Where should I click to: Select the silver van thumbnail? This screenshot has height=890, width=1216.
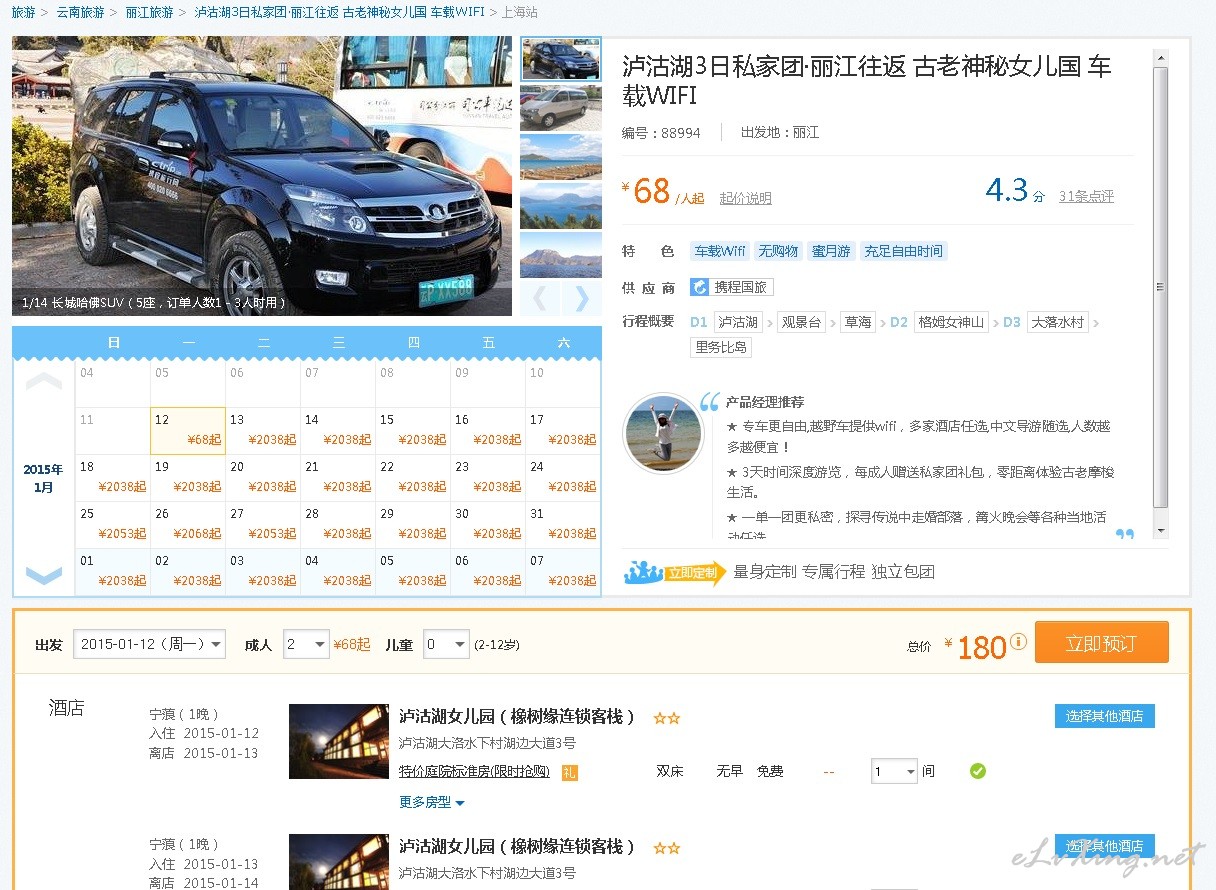(561, 108)
